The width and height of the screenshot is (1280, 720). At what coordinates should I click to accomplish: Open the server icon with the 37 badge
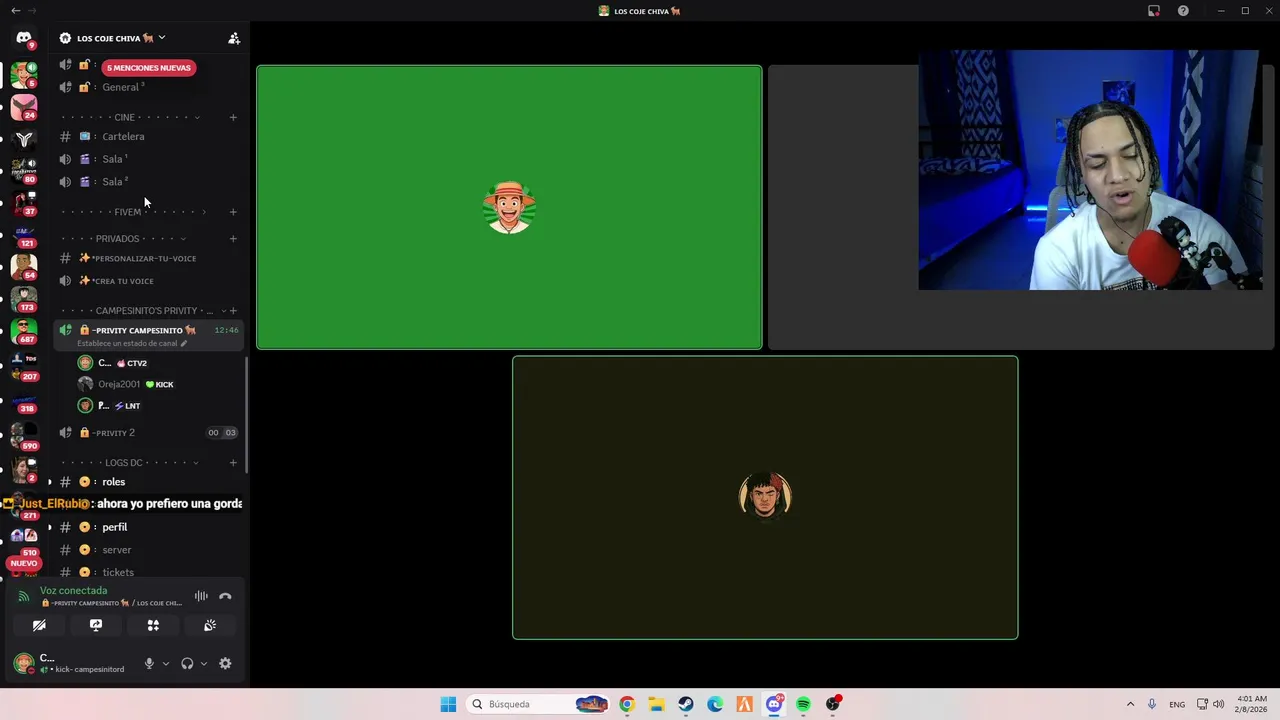24,202
